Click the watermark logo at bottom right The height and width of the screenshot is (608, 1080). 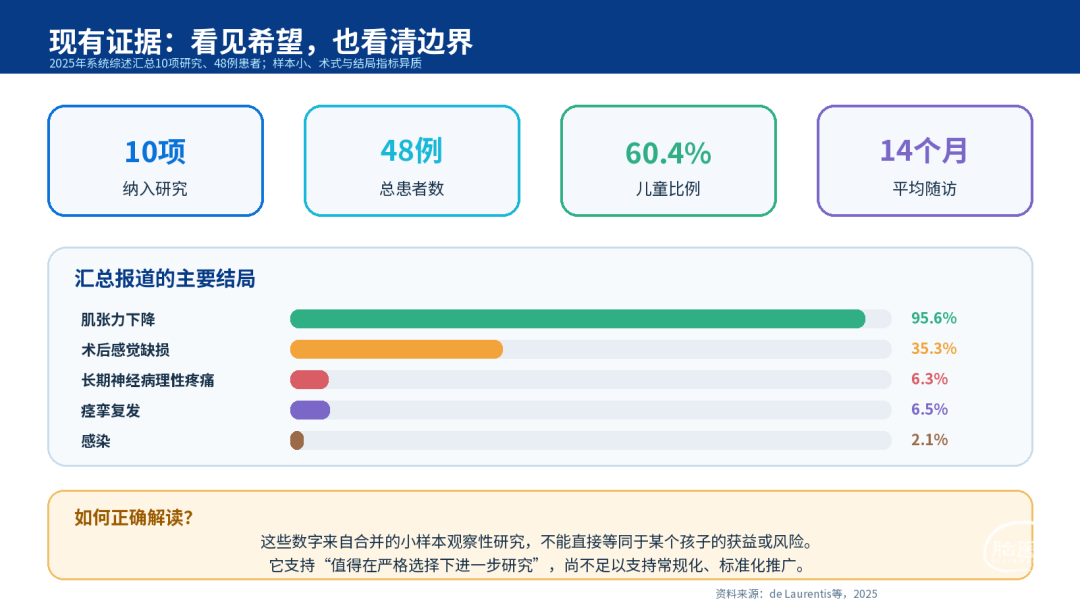pyautogui.click(x=1008, y=547)
